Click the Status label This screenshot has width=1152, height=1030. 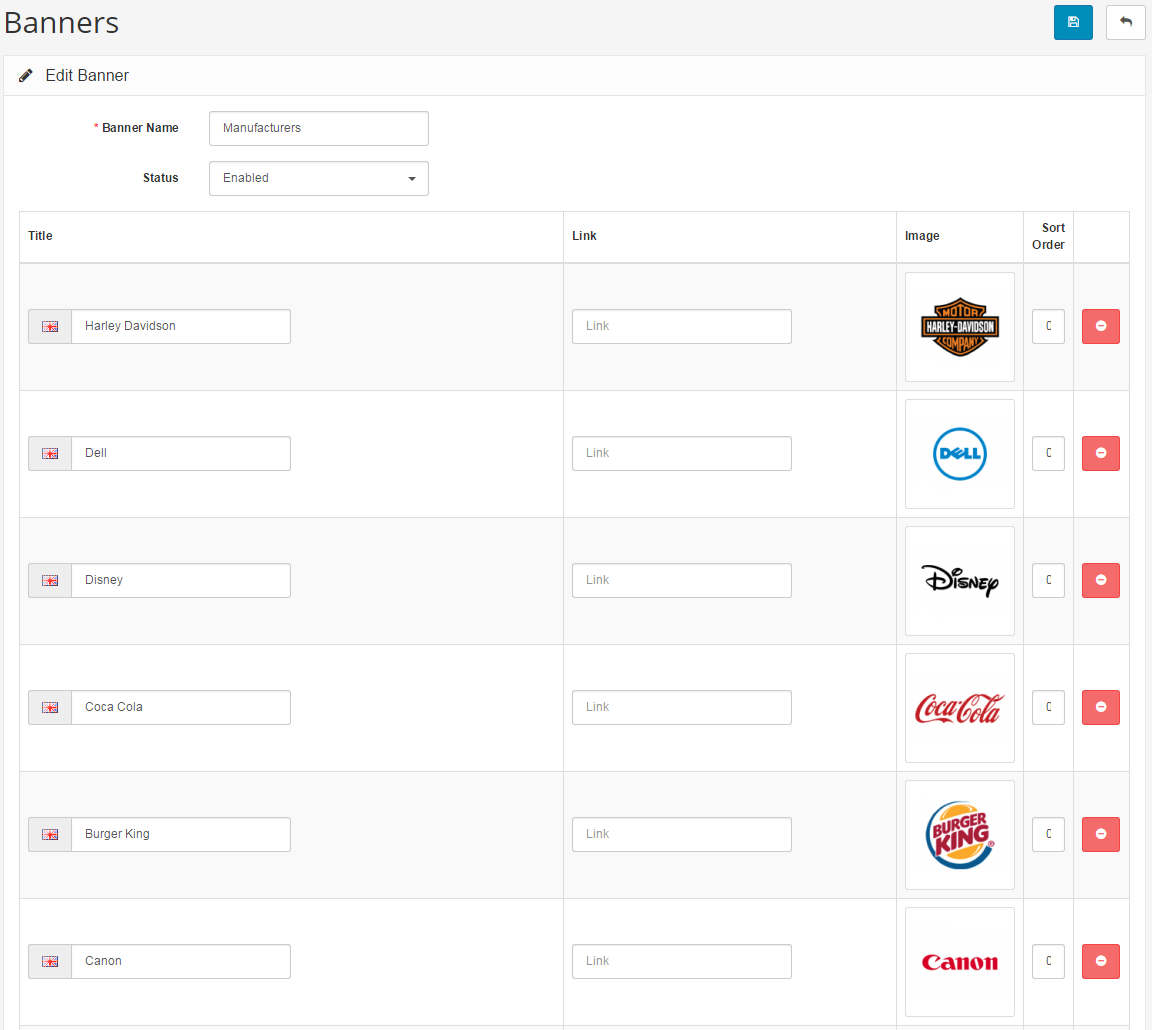[161, 178]
